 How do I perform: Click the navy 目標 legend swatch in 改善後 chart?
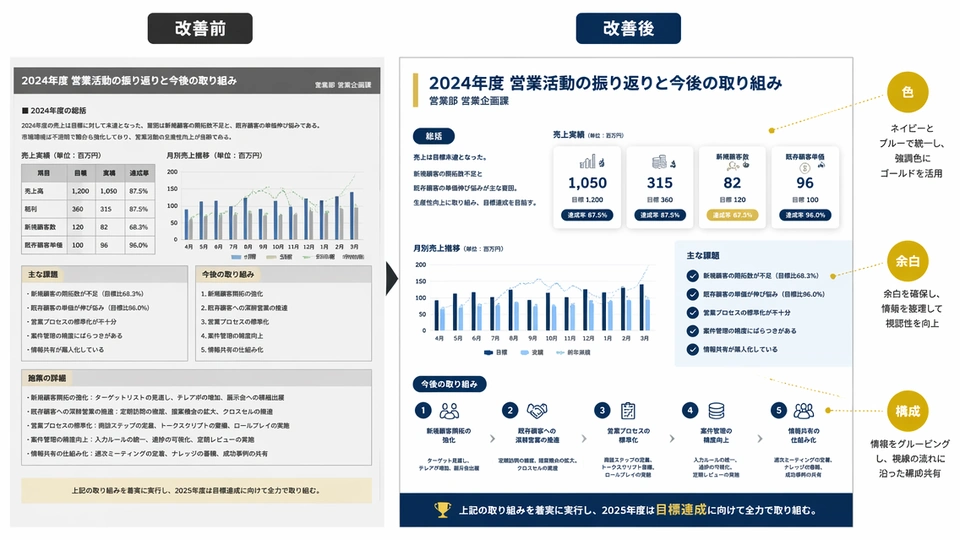tap(488, 353)
